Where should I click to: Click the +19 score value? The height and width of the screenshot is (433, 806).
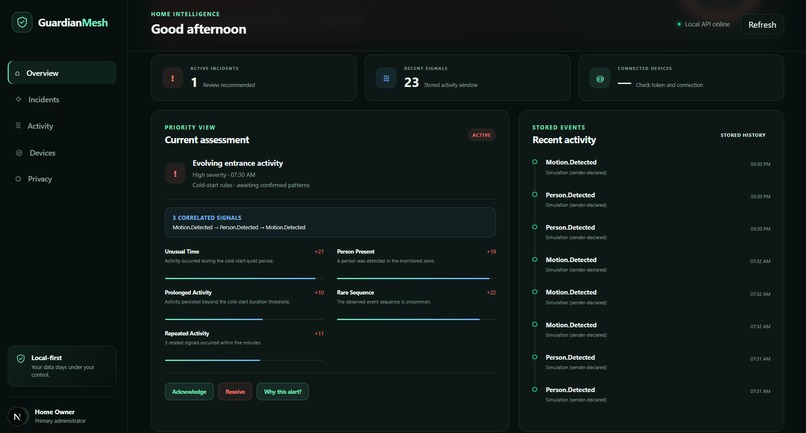pyautogui.click(x=491, y=252)
